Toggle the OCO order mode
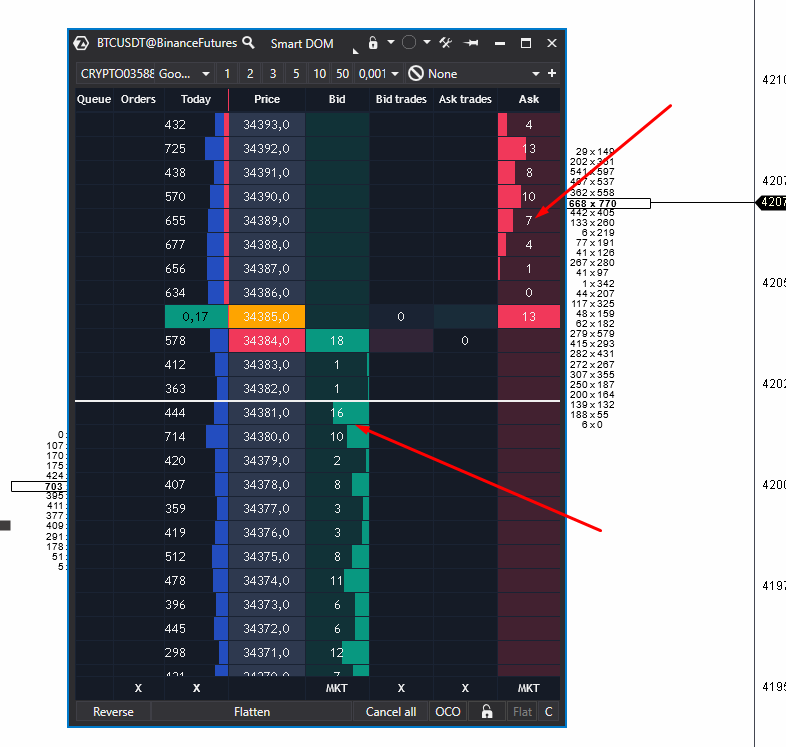 point(448,711)
